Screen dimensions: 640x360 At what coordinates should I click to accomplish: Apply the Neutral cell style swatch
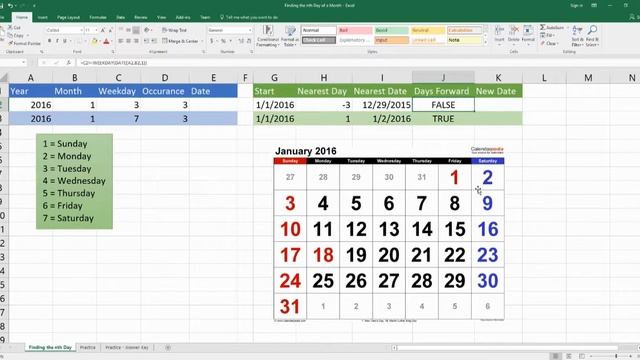(x=427, y=30)
